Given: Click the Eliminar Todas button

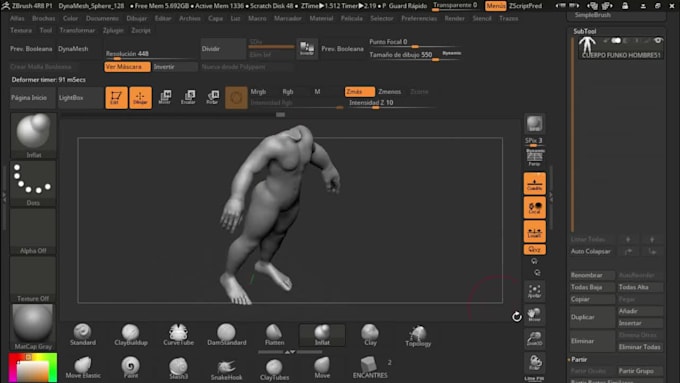Looking at the screenshot, I should (640, 347).
